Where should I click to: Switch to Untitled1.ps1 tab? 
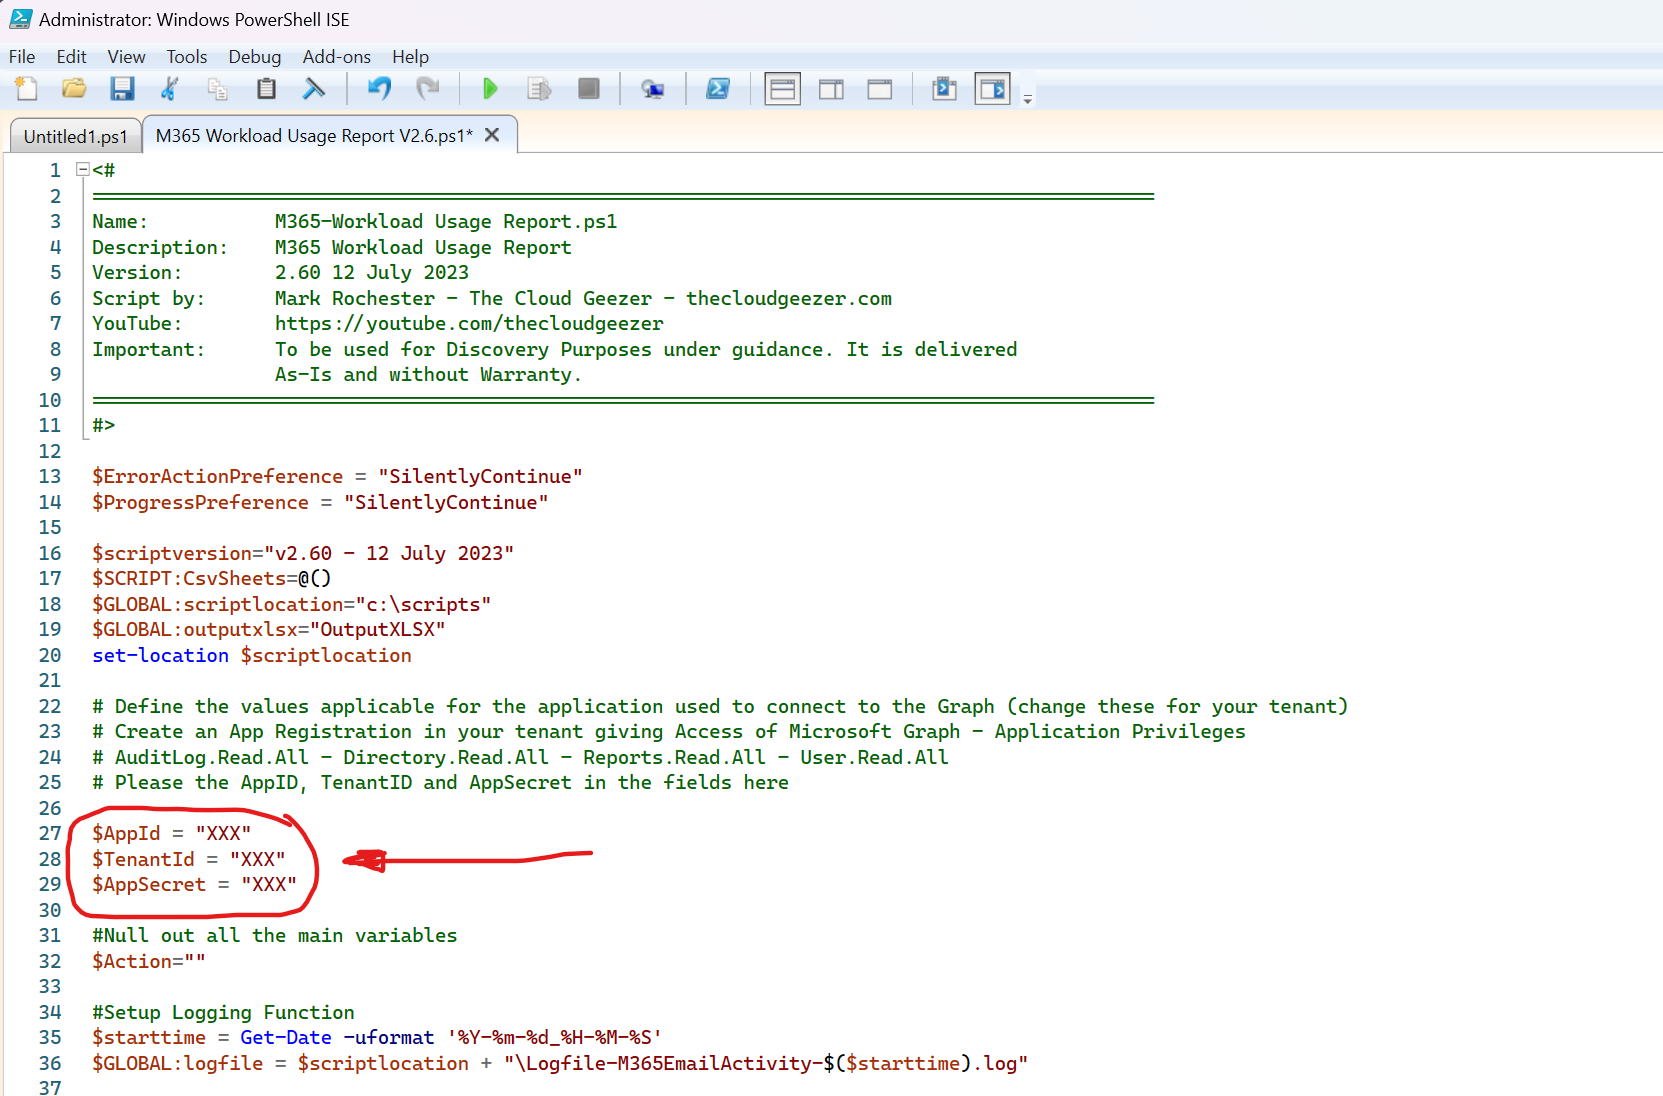75,136
